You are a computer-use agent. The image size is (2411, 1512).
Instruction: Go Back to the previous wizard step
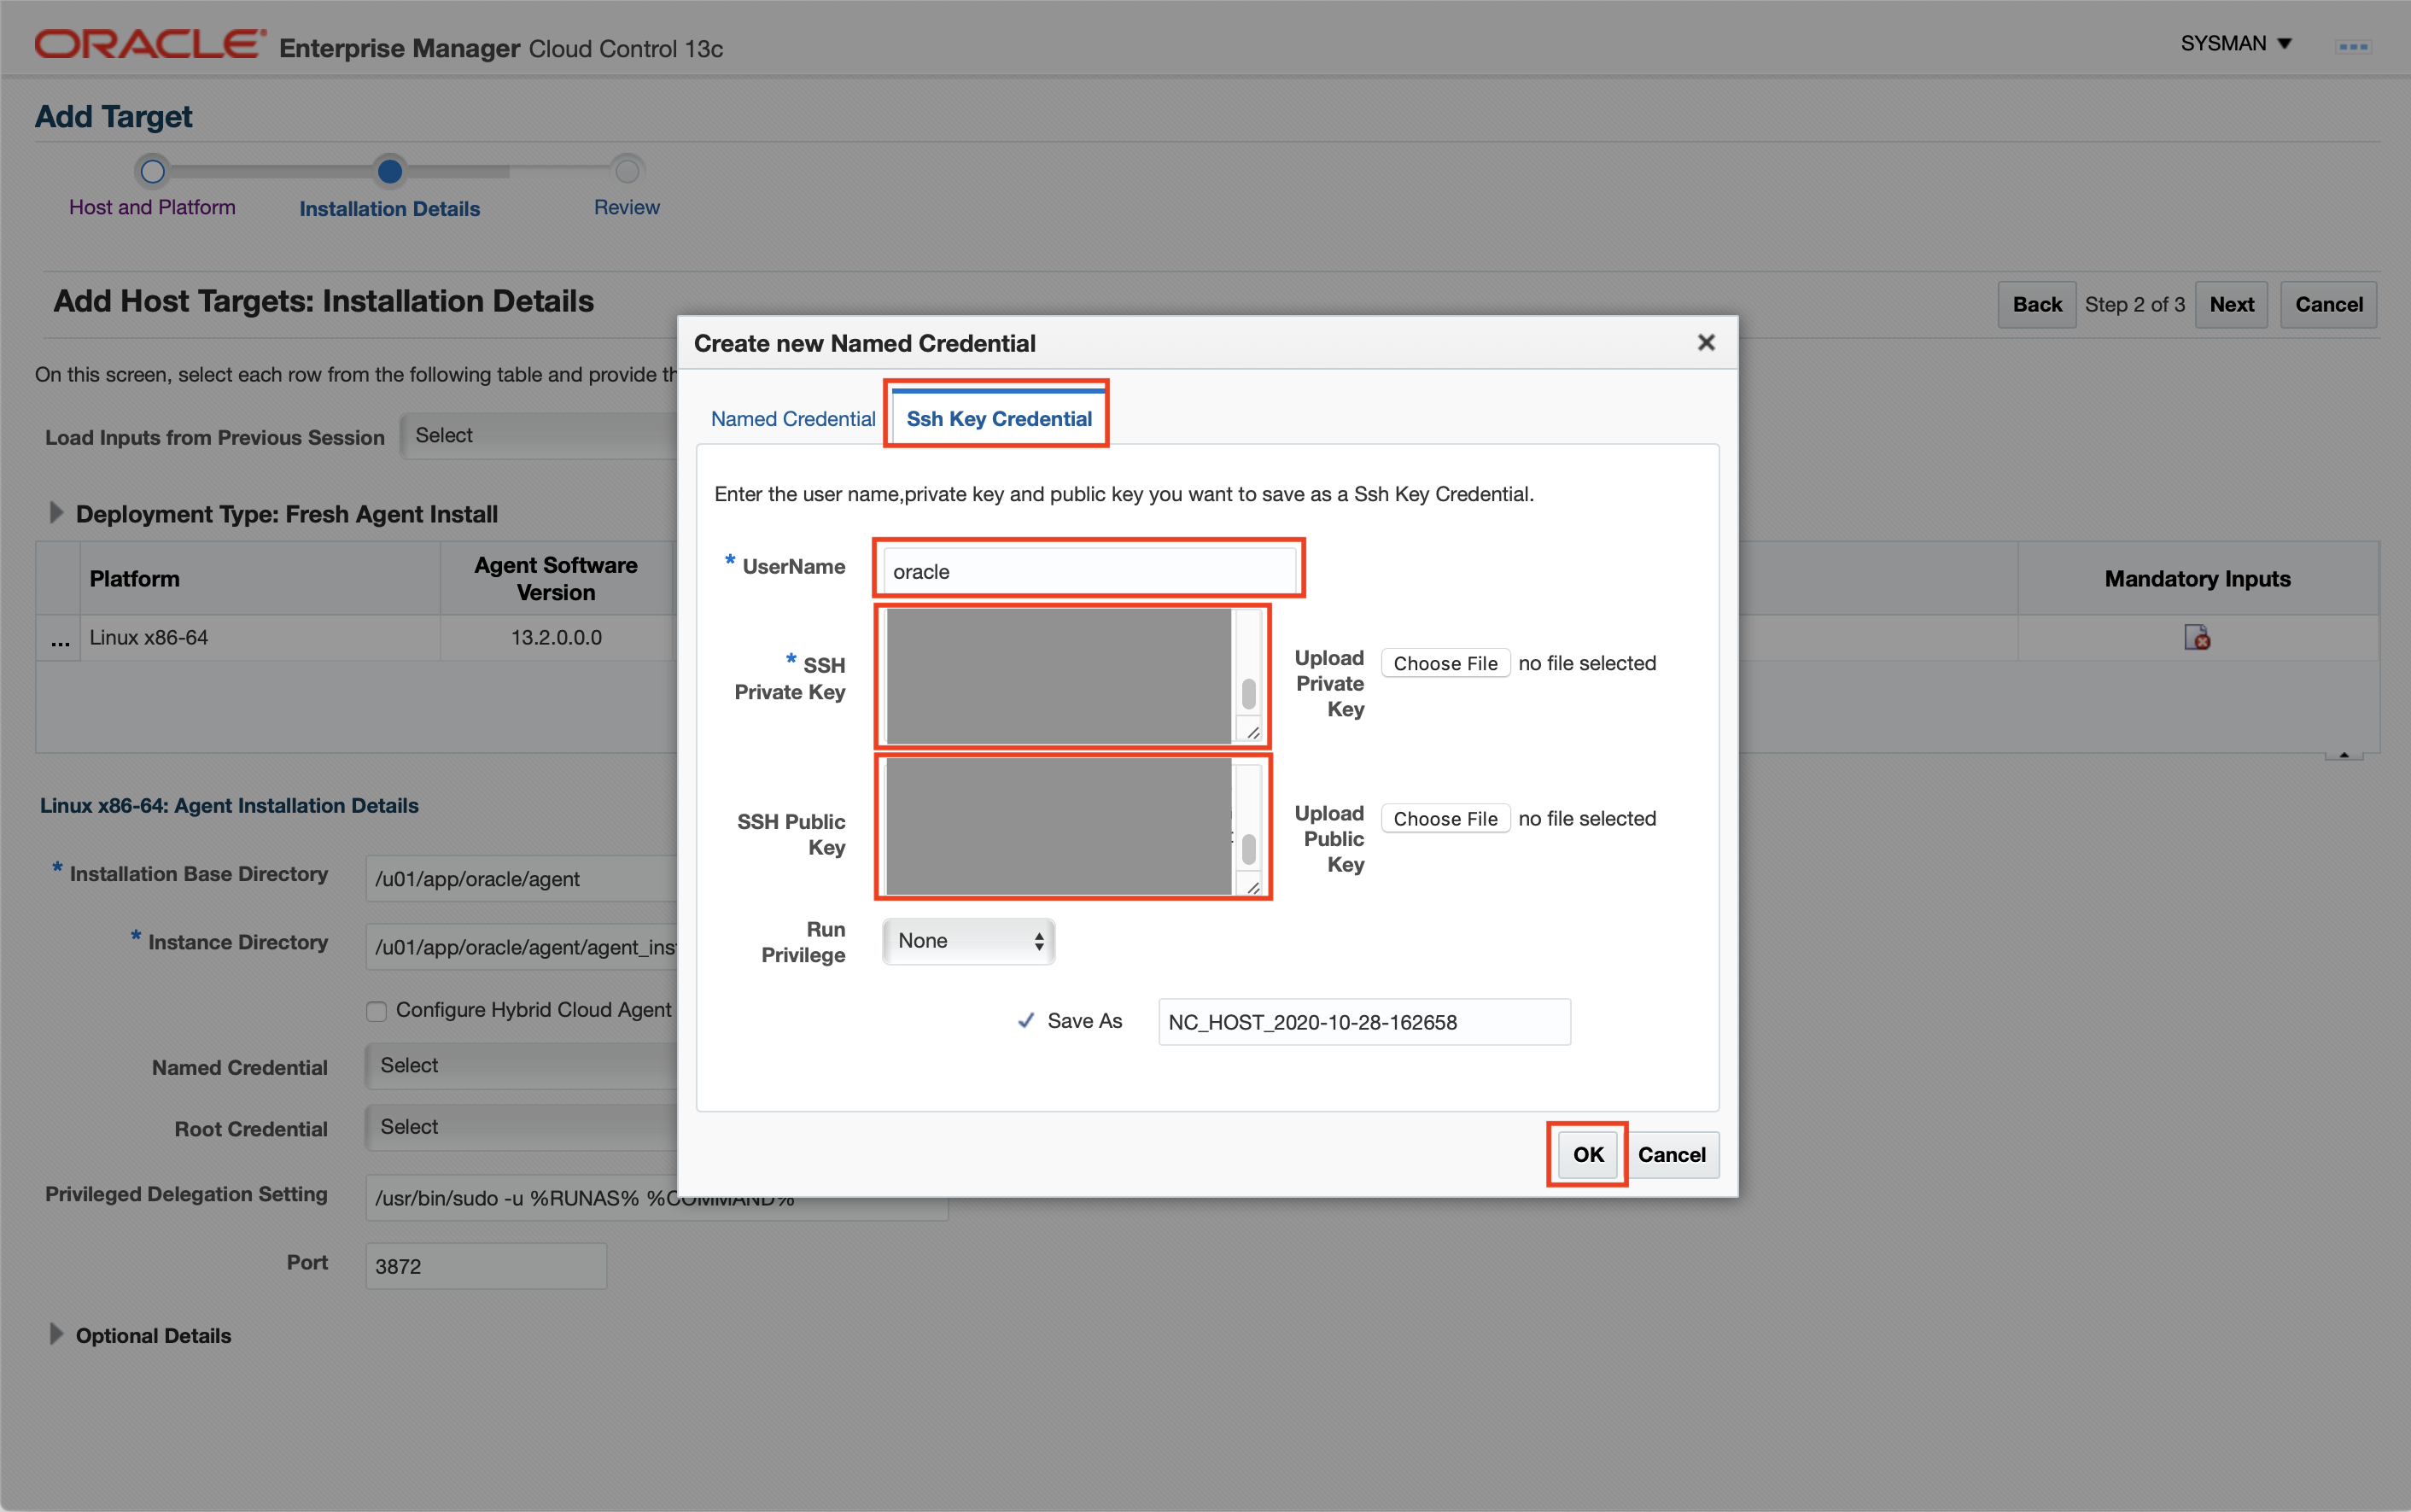(x=2036, y=304)
